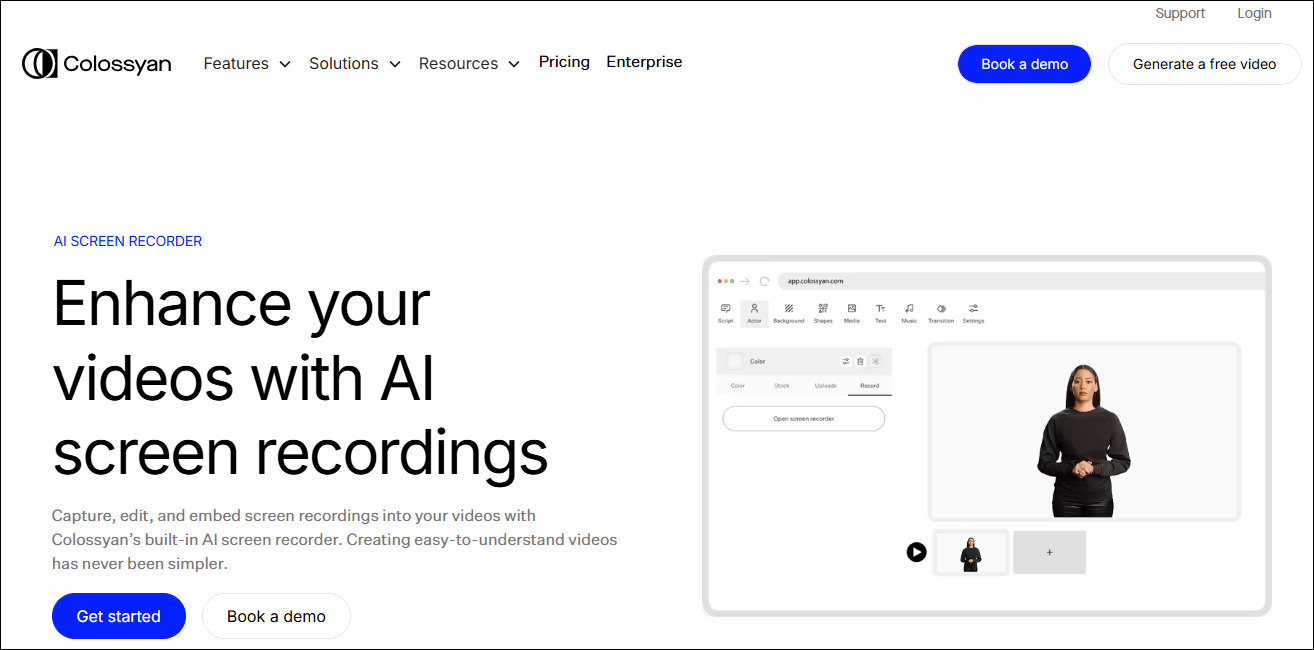
Task: Click the white Book a demo button below headline
Action: tap(276, 616)
